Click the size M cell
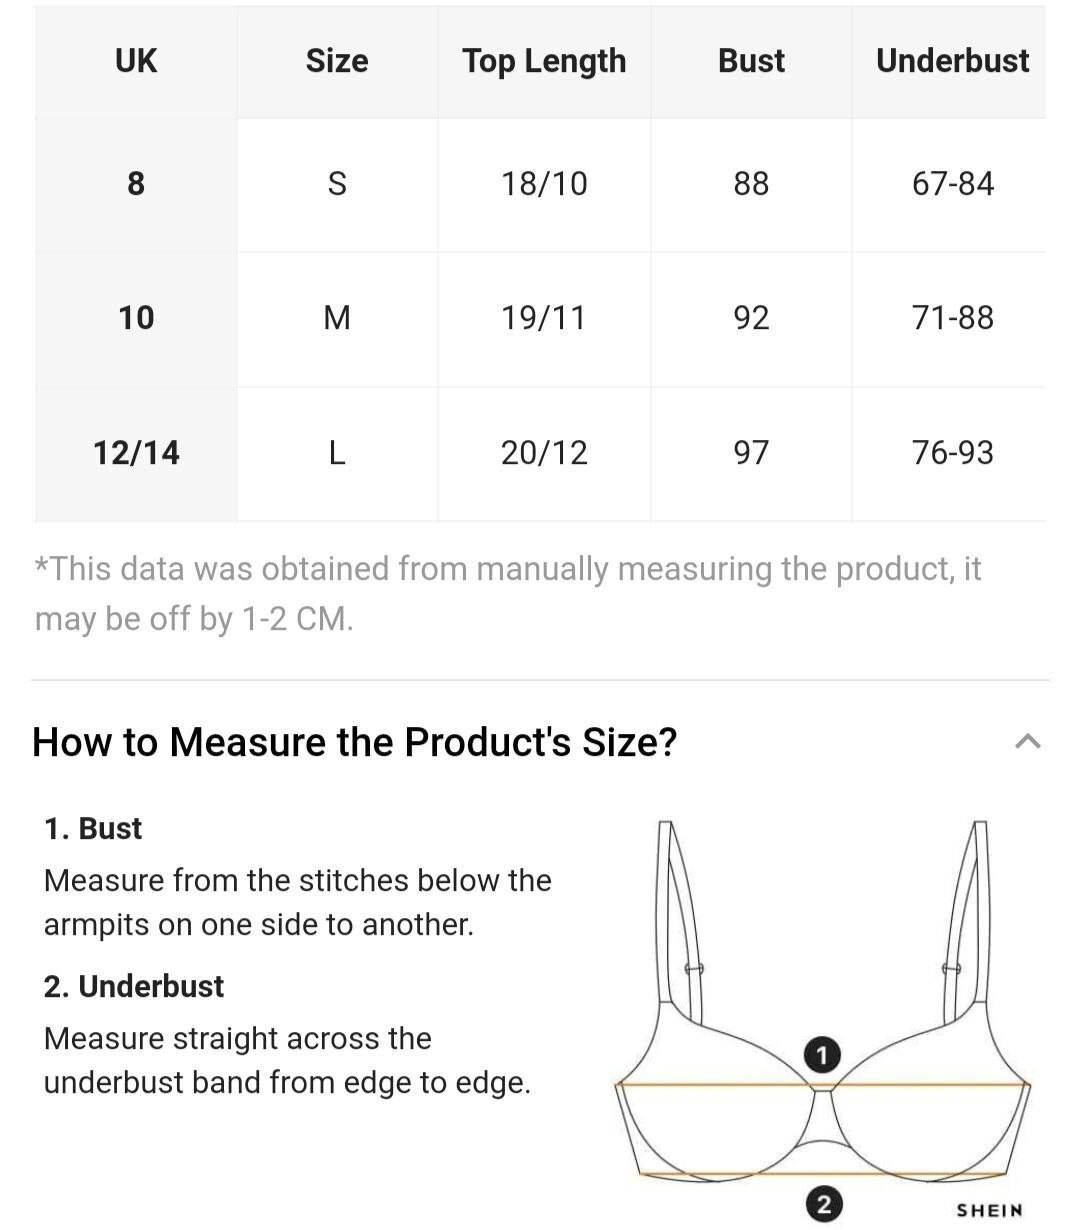This screenshot has width=1080, height=1230. click(x=337, y=318)
